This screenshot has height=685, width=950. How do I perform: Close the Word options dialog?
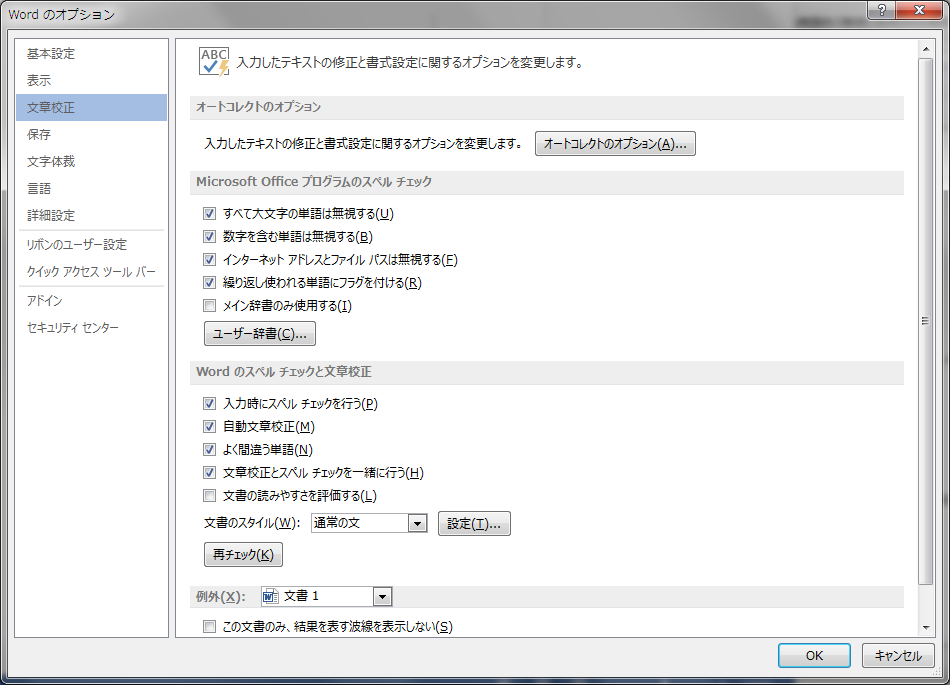coord(917,10)
